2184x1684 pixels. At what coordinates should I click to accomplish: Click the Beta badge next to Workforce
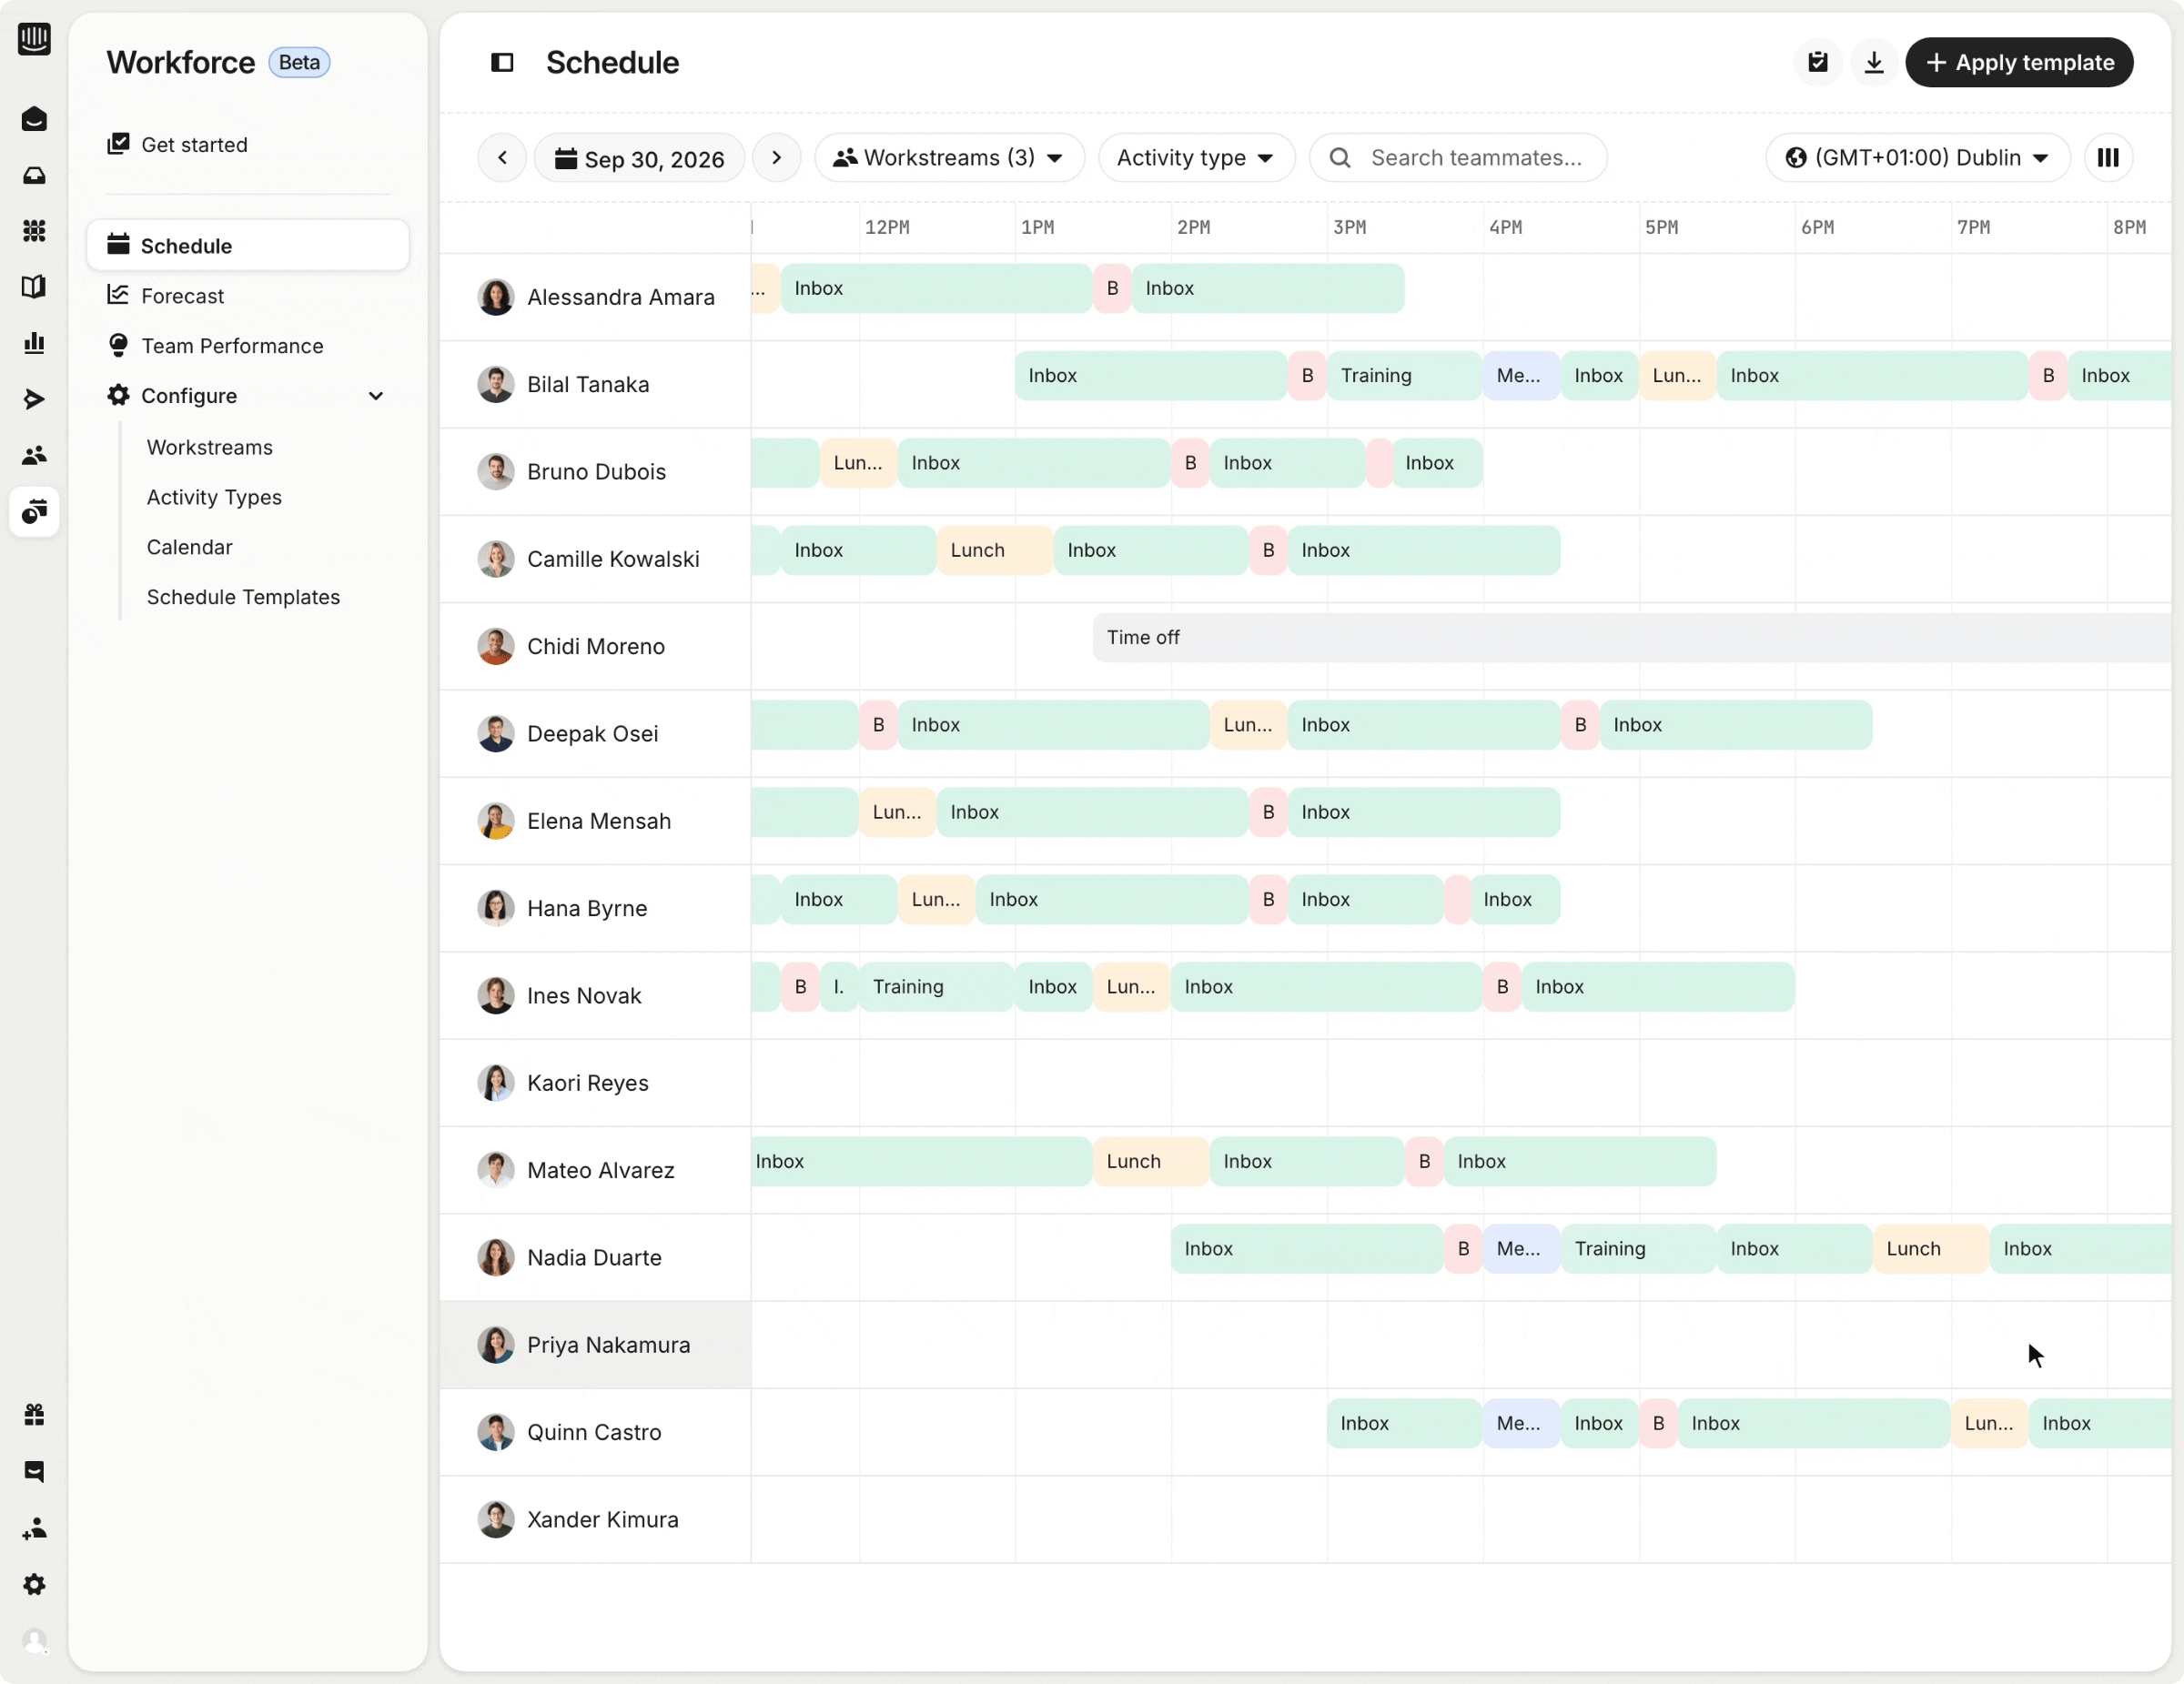pos(299,62)
